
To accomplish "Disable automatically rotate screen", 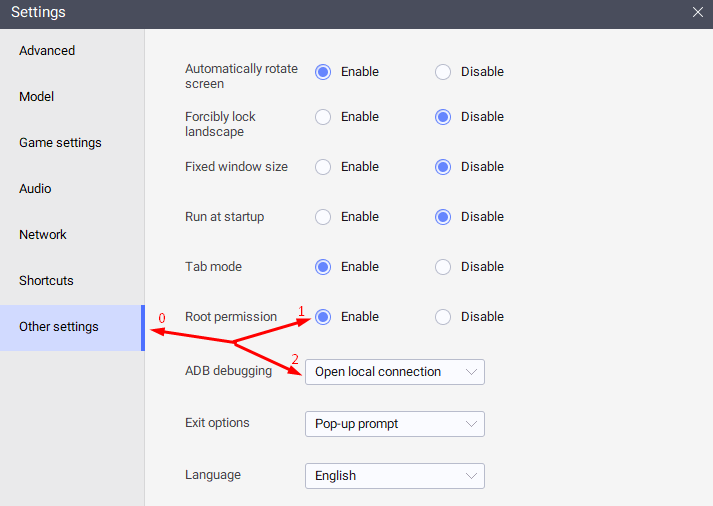I will (443, 72).
